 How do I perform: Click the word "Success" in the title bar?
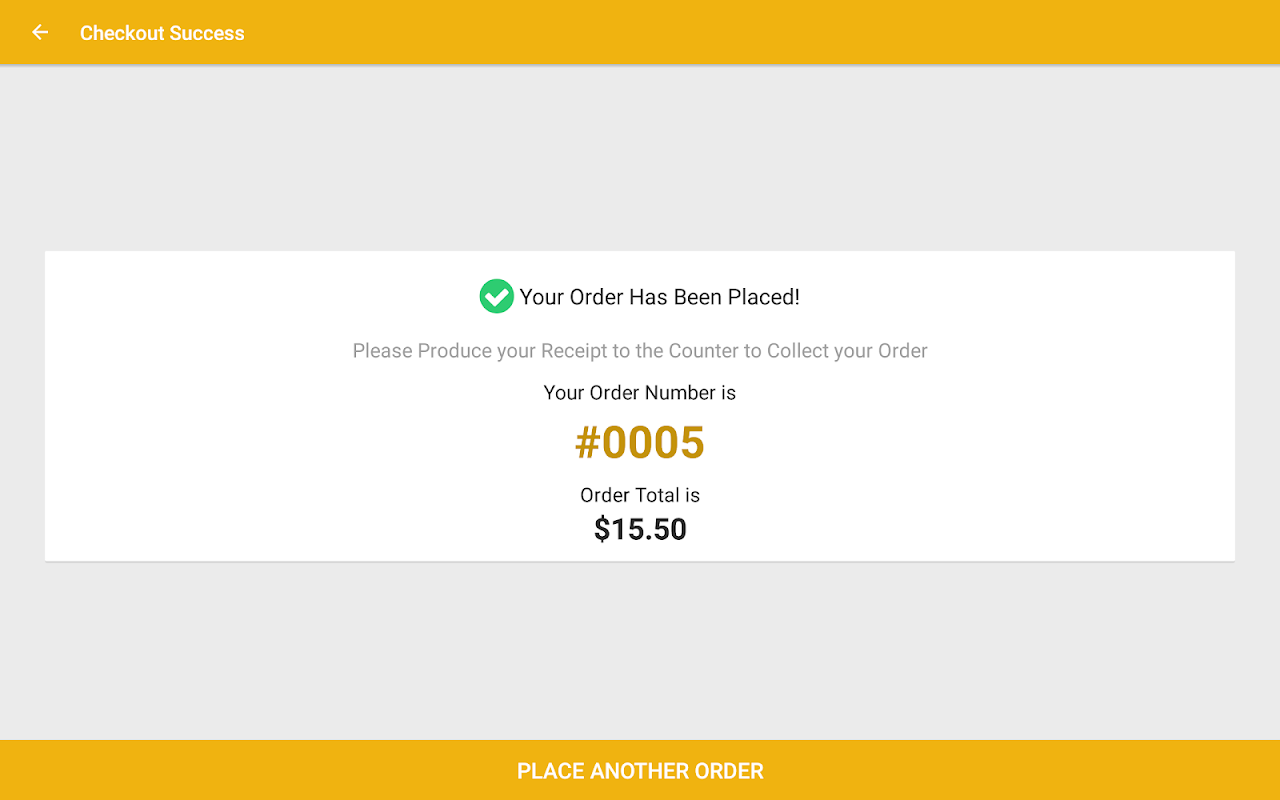[206, 33]
